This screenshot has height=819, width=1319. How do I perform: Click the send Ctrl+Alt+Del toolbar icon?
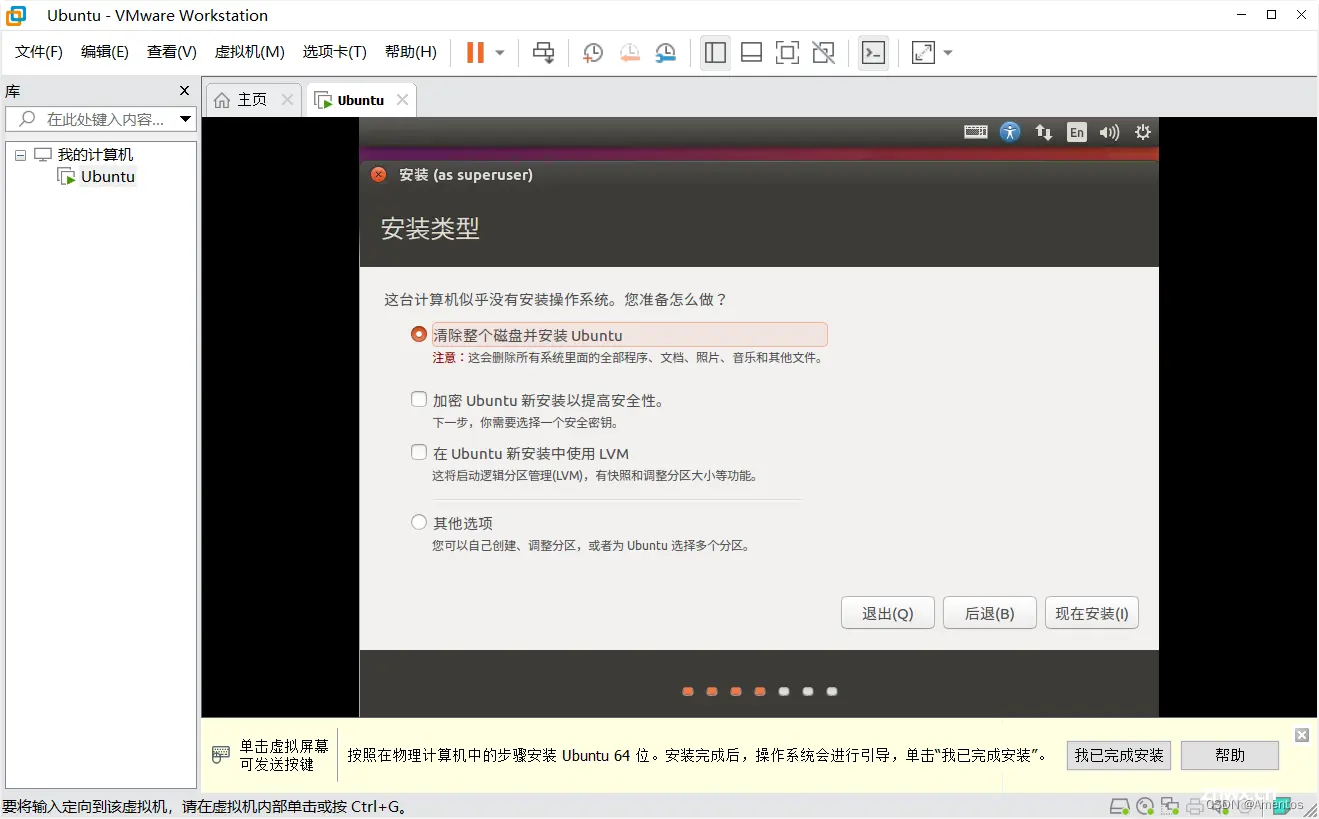543,52
